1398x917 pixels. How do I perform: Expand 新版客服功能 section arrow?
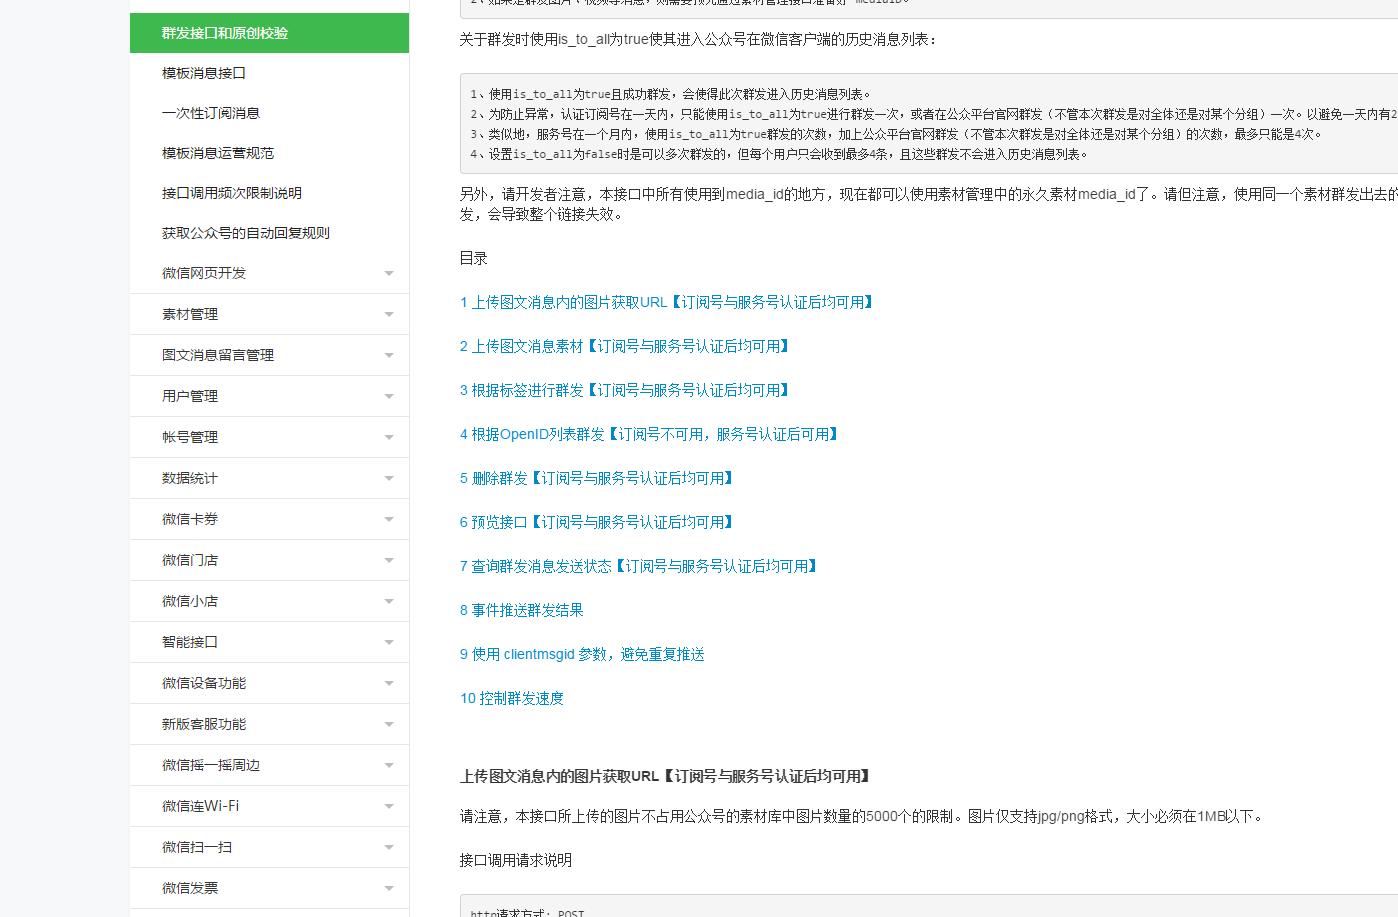389,725
